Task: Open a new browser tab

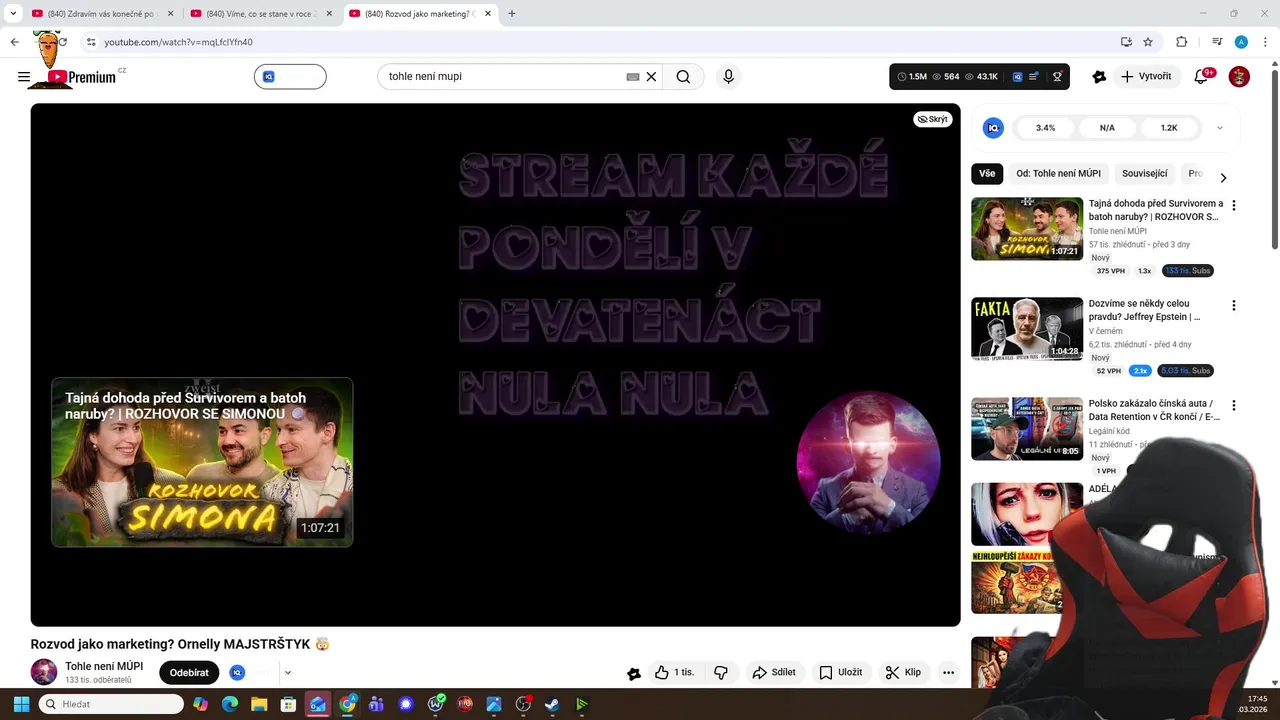Action: (512, 14)
